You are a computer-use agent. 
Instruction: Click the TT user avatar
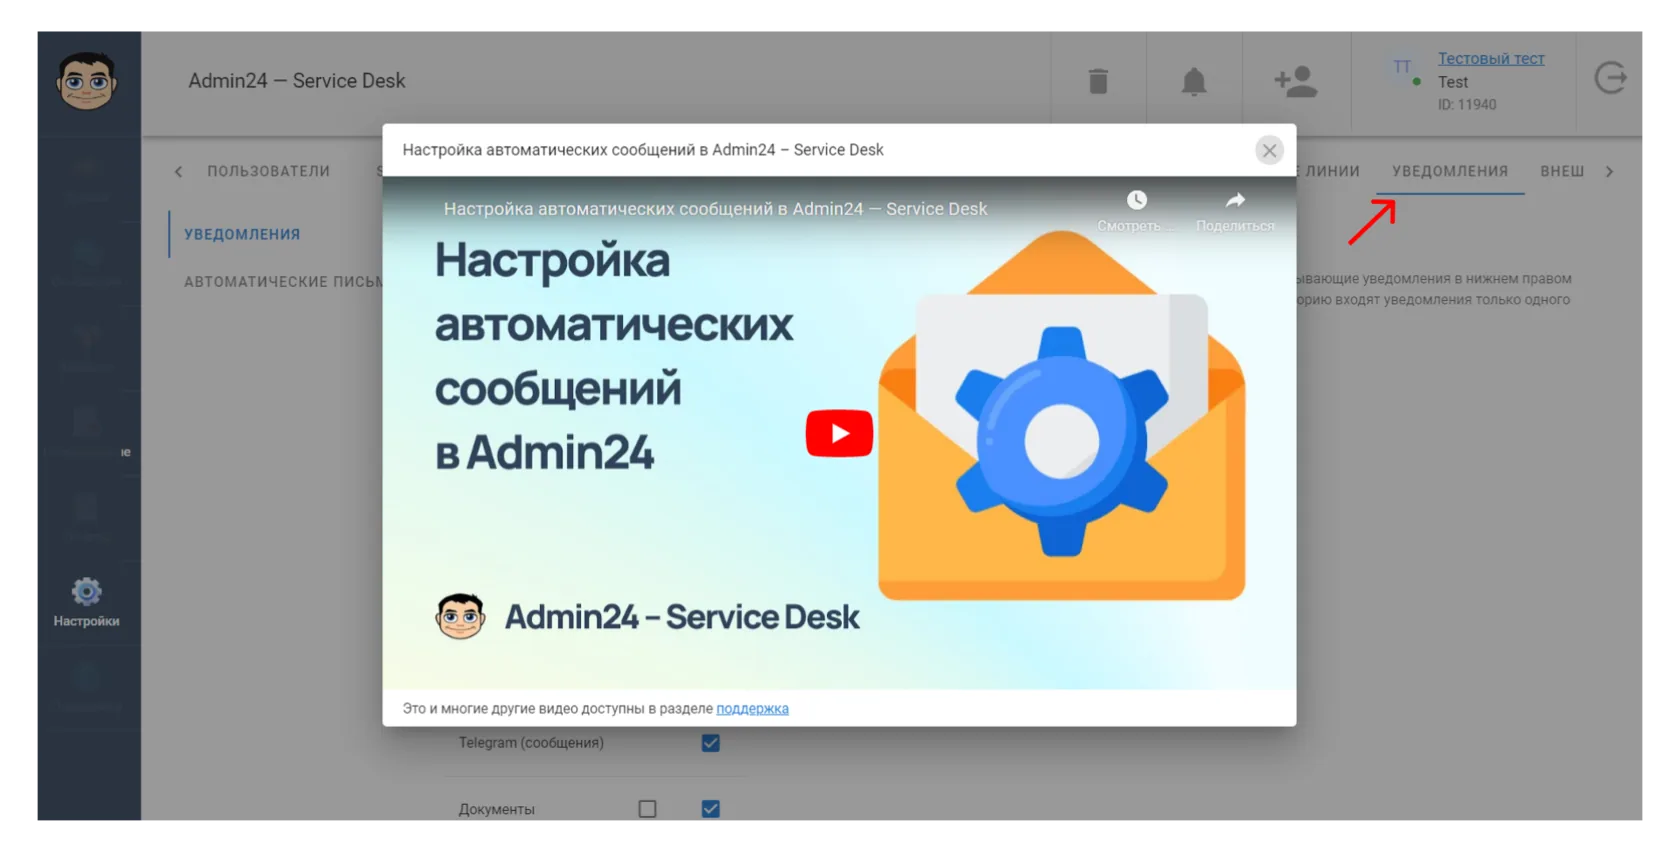(1402, 67)
